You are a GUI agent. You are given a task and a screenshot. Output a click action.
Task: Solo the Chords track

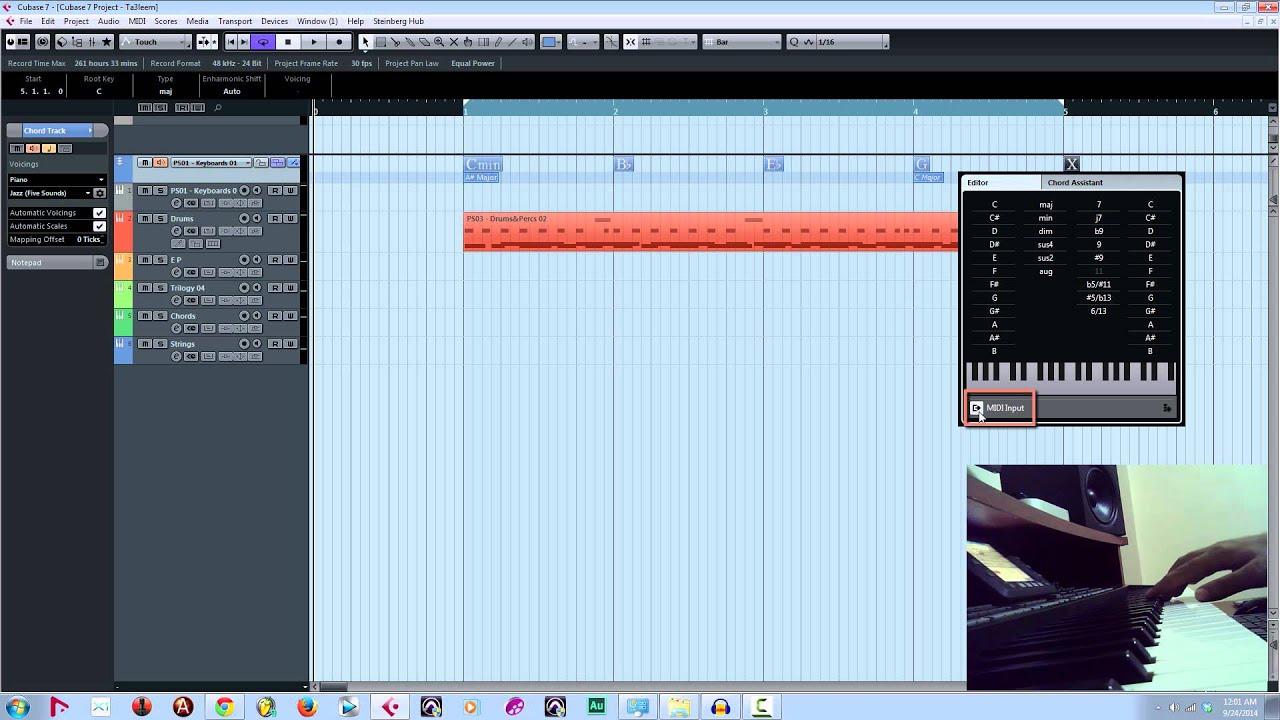[x=160, y=316]
